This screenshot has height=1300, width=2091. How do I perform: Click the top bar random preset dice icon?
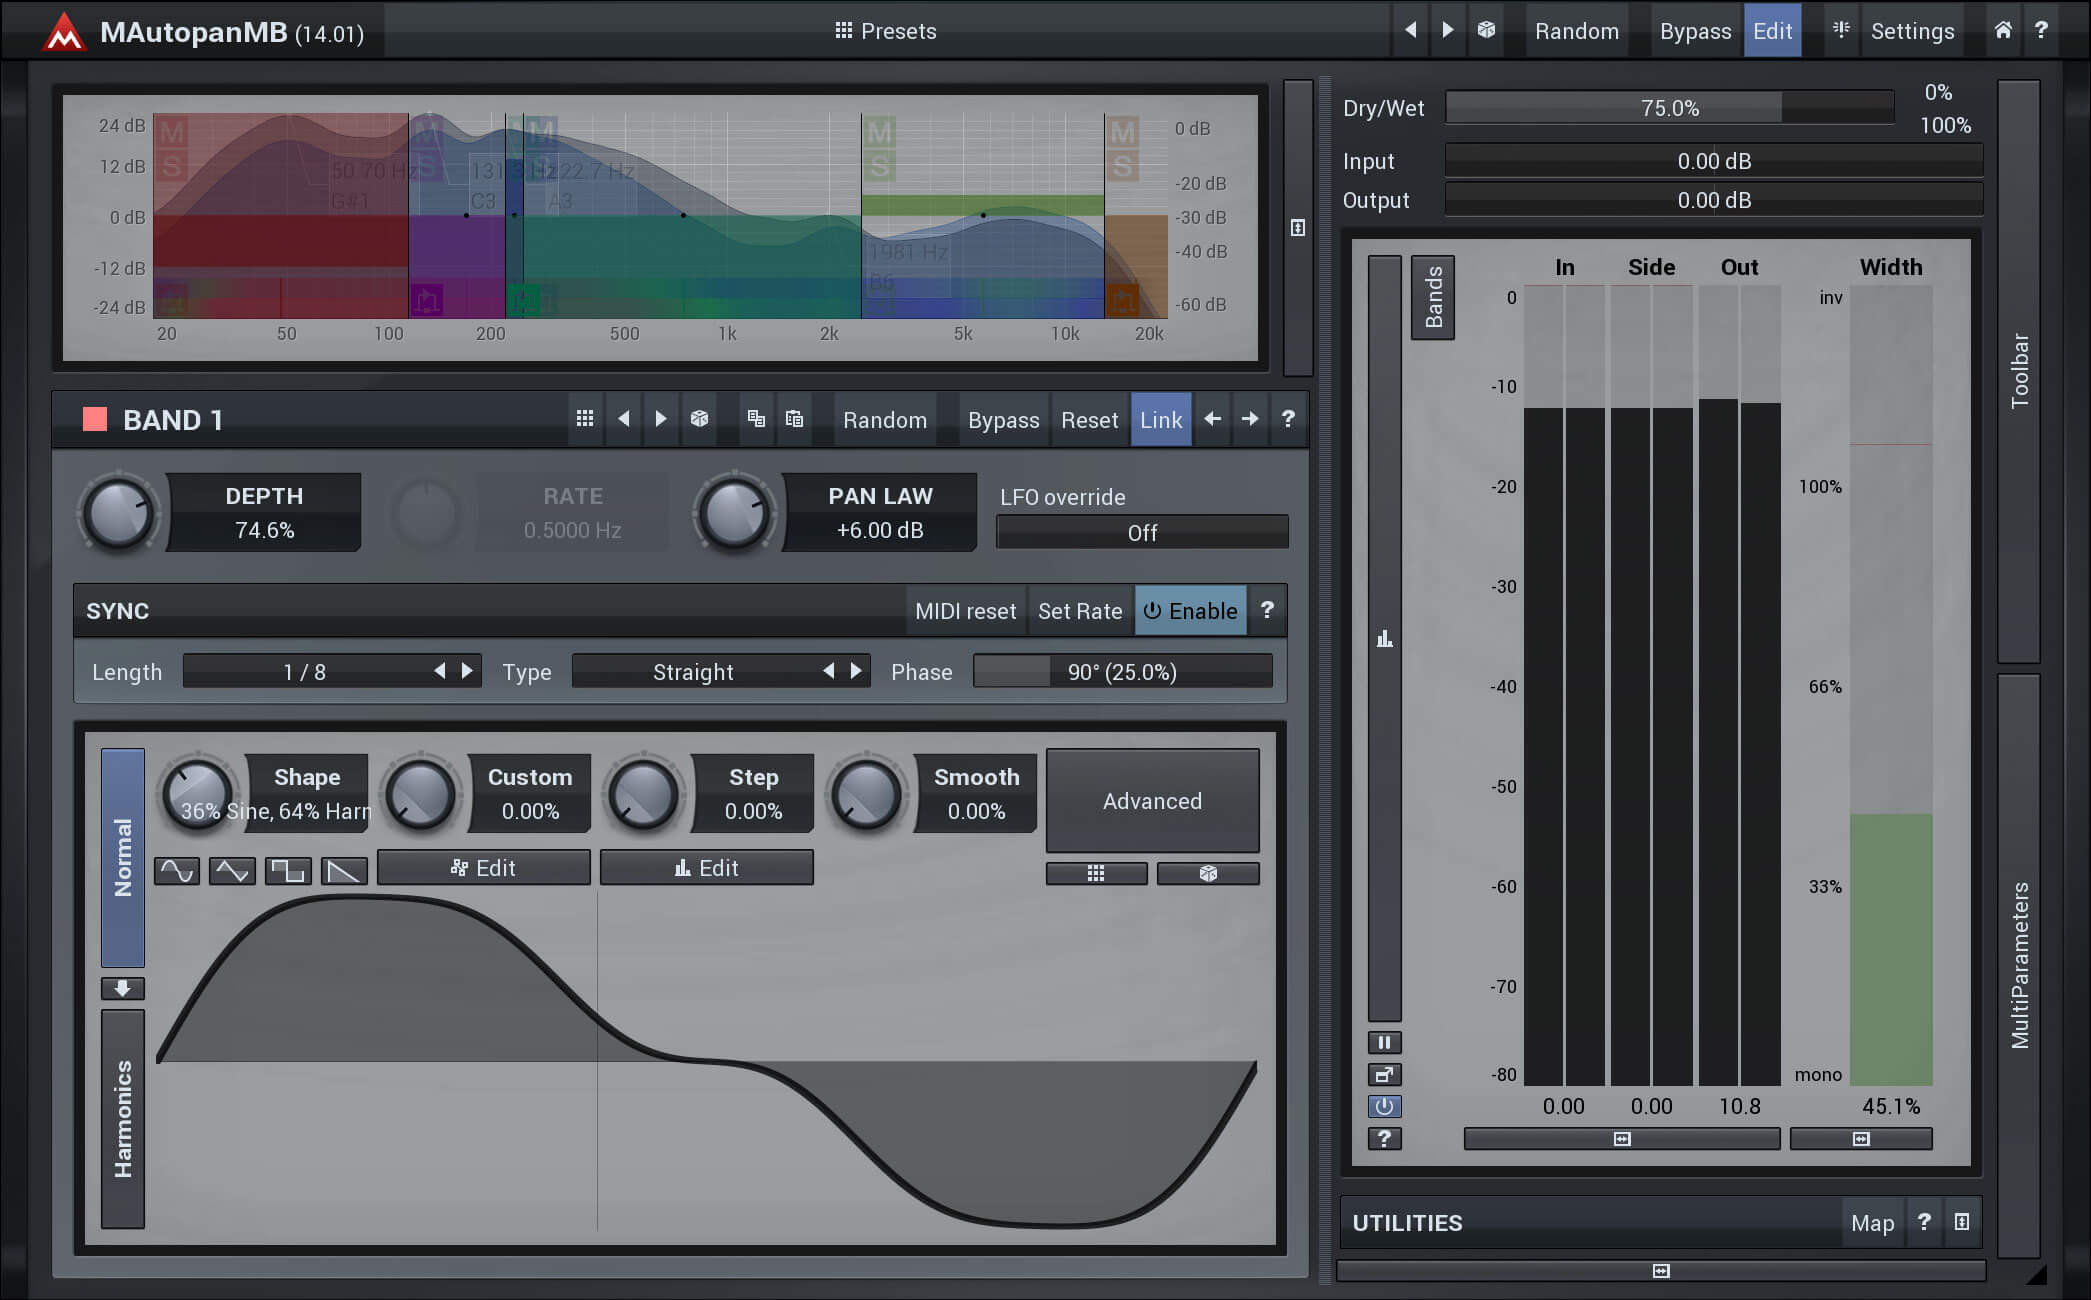pos(1486,30)
